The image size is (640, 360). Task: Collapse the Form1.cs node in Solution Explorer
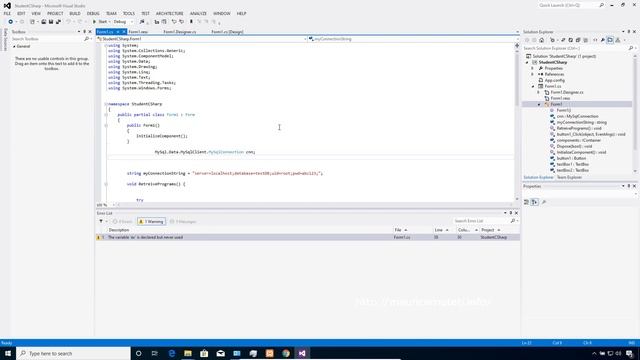(533, 87)
